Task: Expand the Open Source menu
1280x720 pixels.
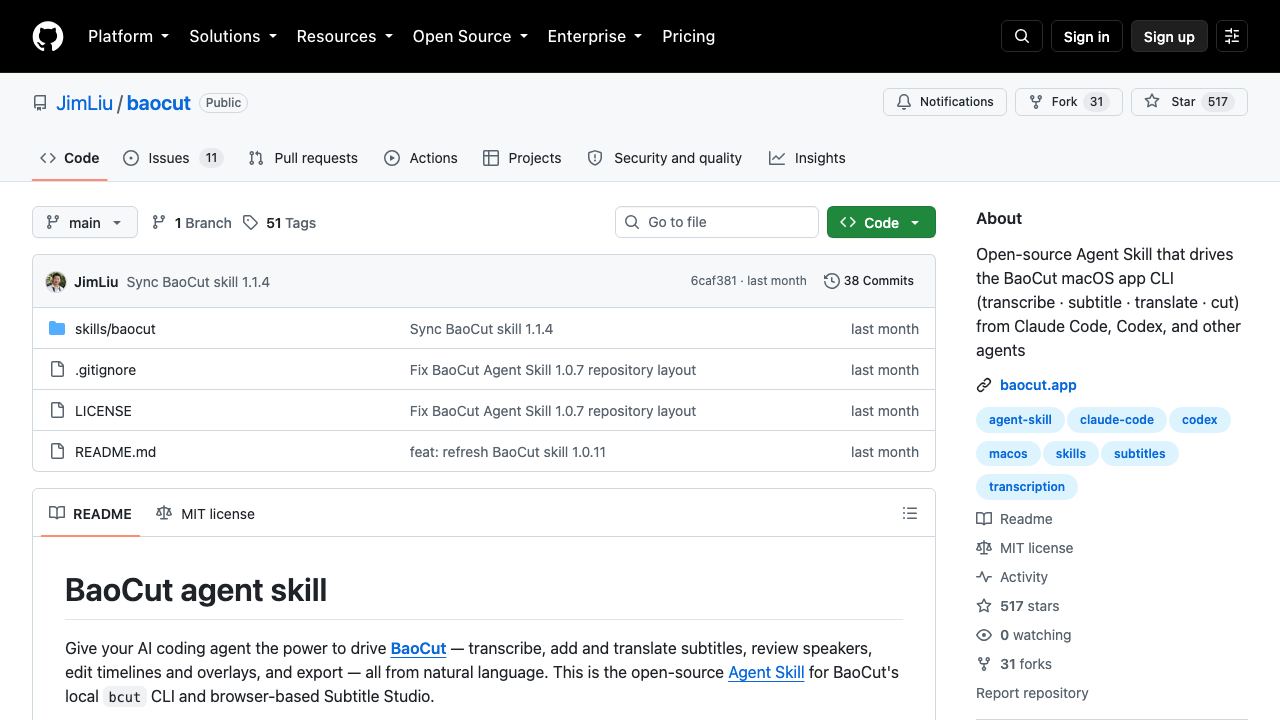Action: pyautogui.click(x=470, y=36)
